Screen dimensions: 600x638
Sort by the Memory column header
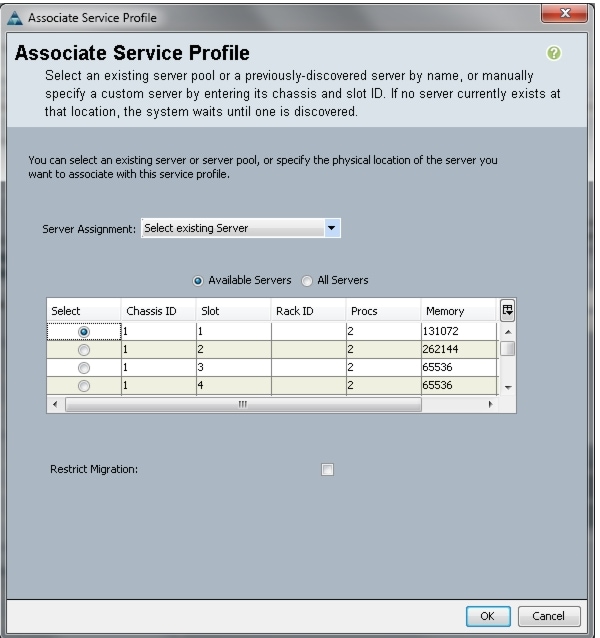[458, 311]
